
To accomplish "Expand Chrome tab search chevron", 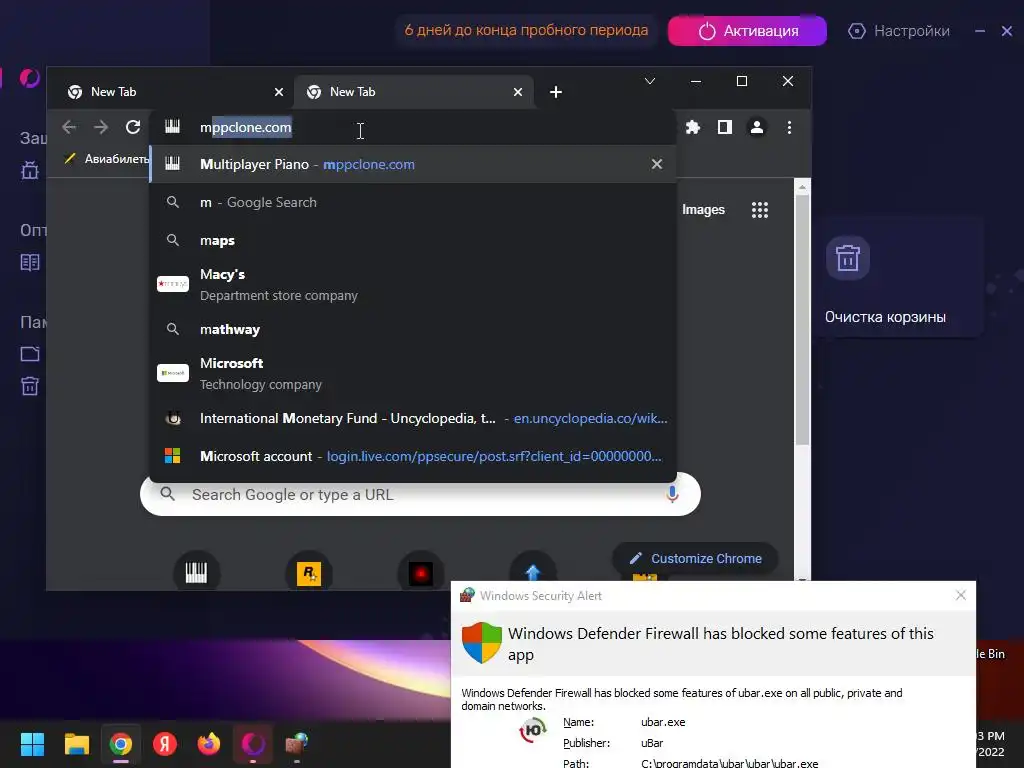I will (650, 81).
